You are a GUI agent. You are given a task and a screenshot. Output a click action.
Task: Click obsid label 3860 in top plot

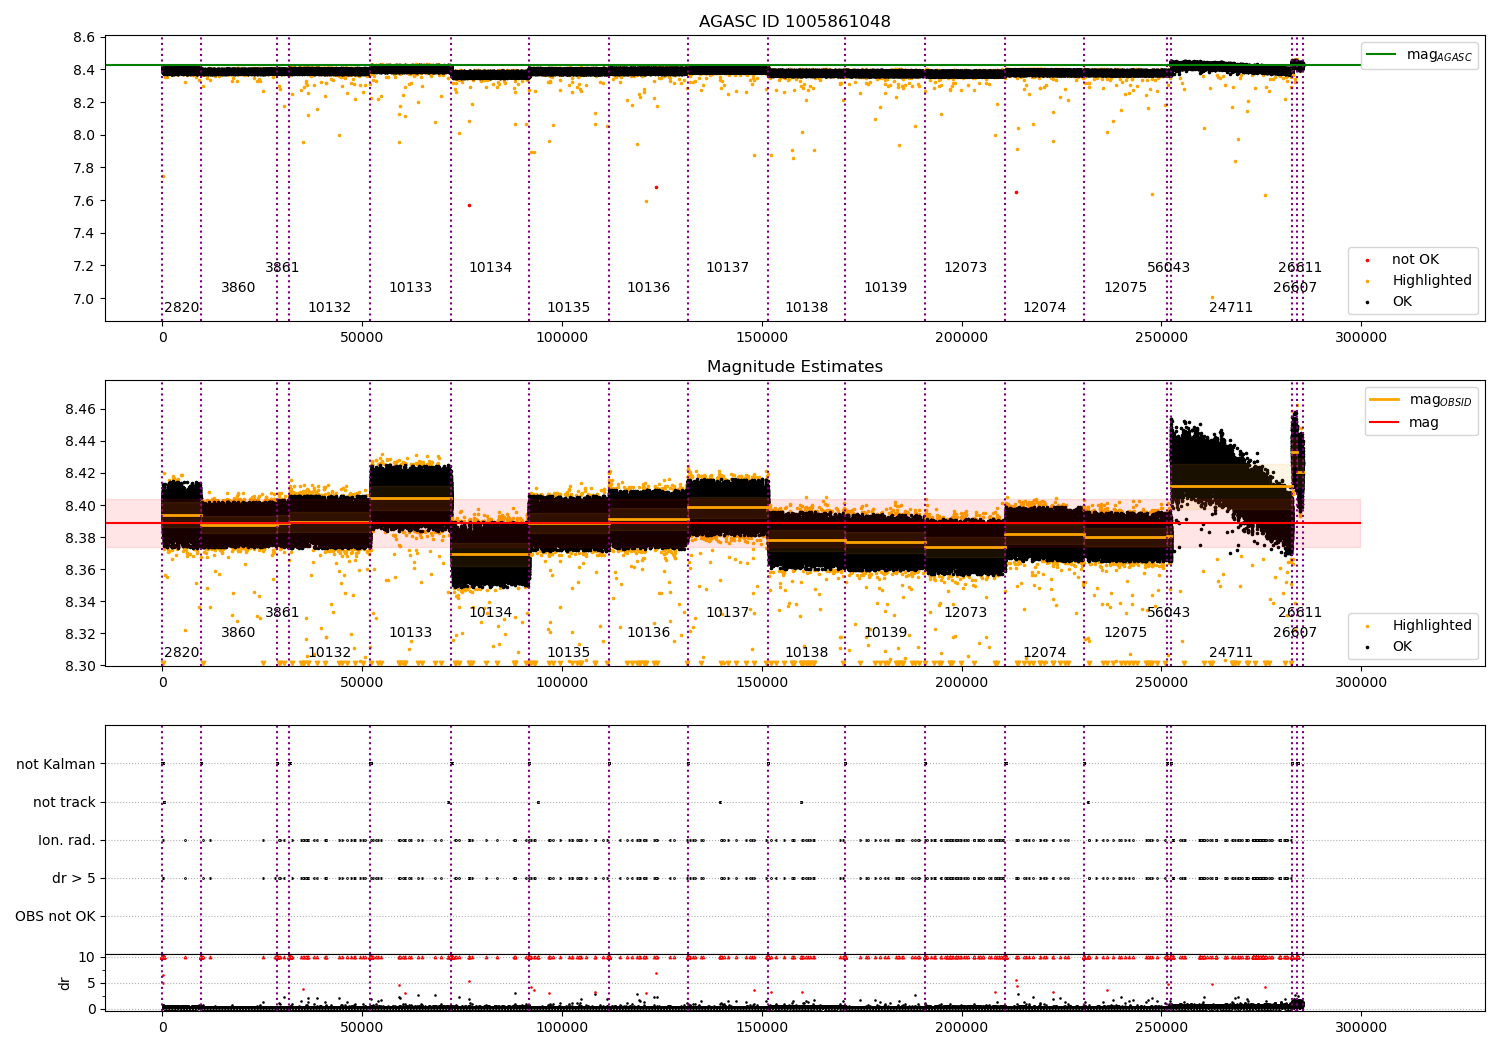[x=238, y=288]
